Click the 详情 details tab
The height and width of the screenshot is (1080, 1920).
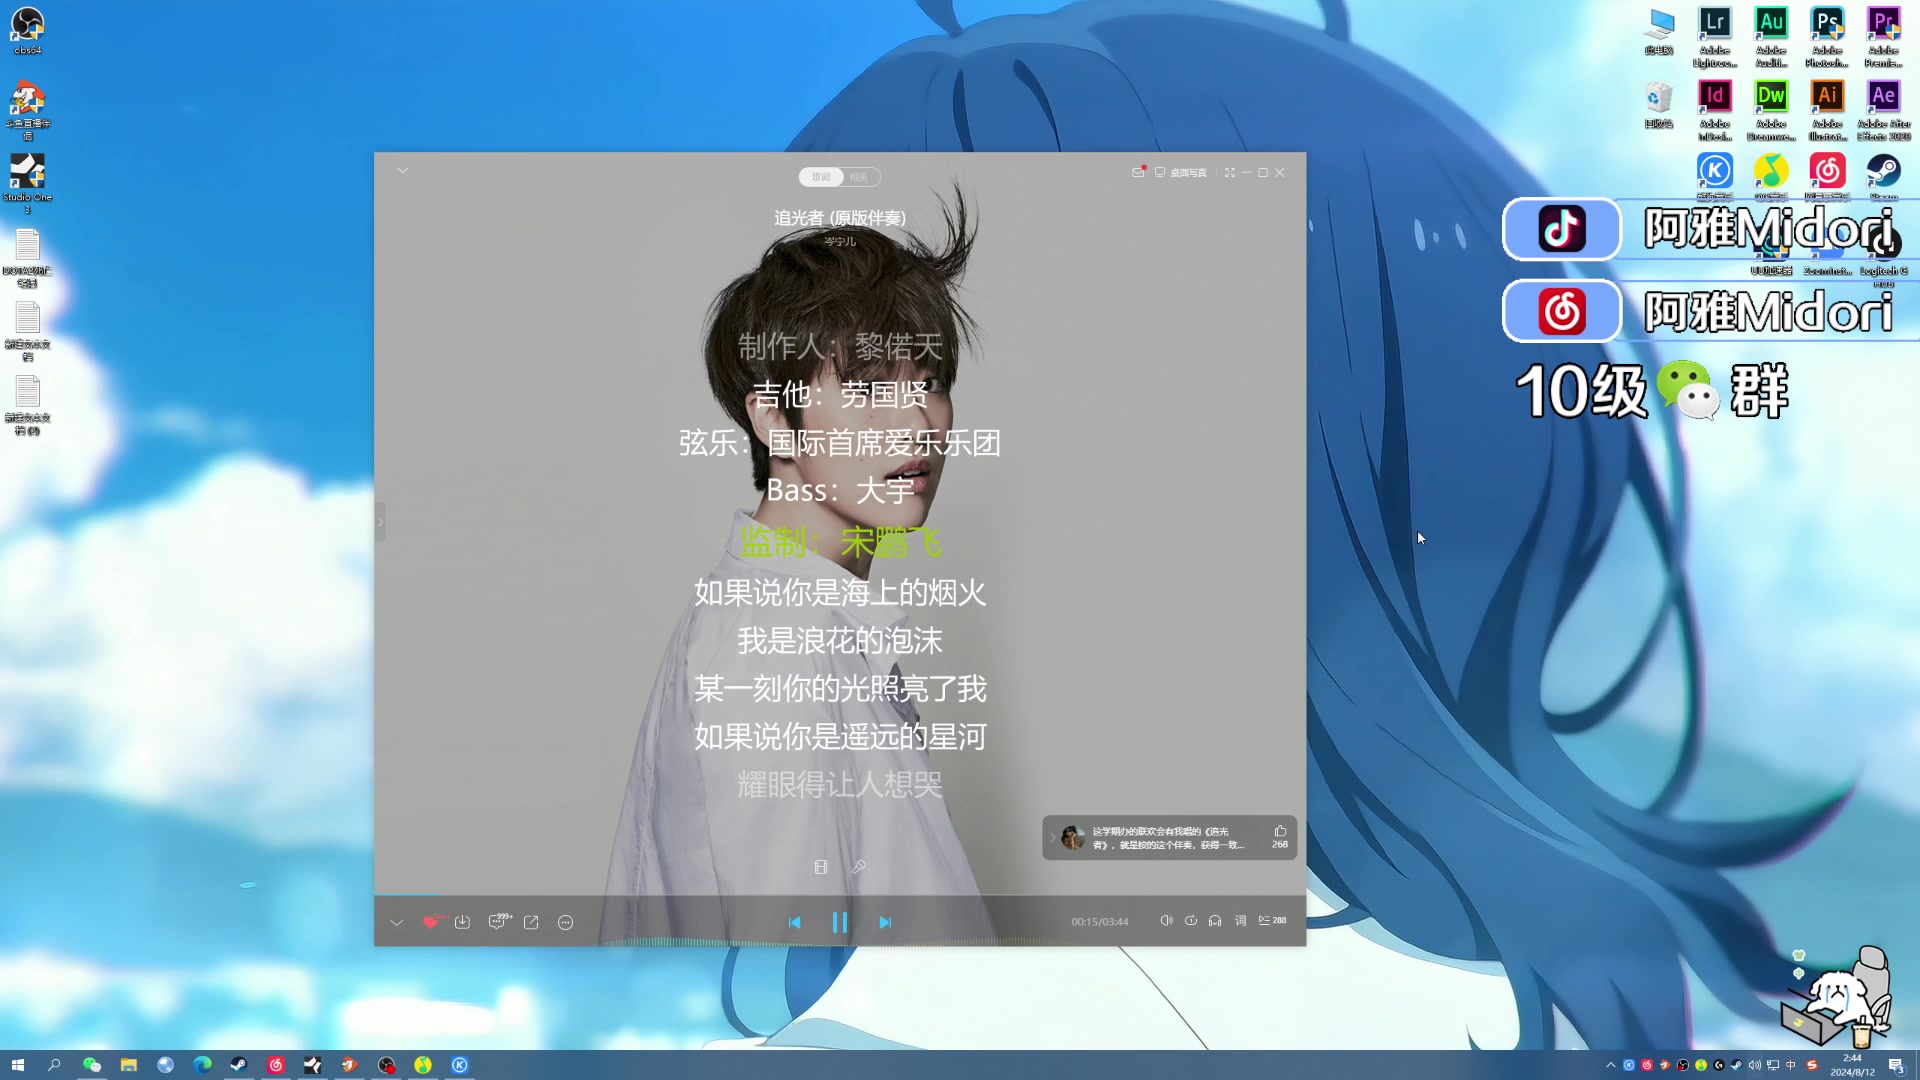point(857,177)
